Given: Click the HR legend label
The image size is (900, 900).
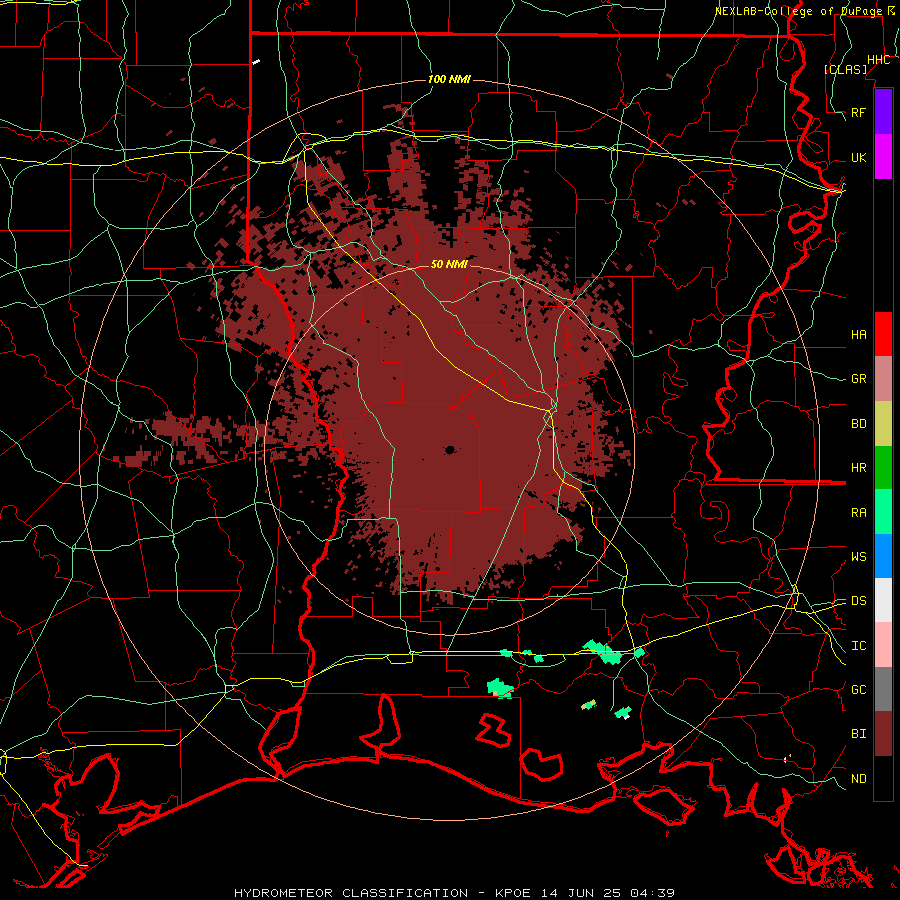Looking at the screenshot, I should [858, 468].
